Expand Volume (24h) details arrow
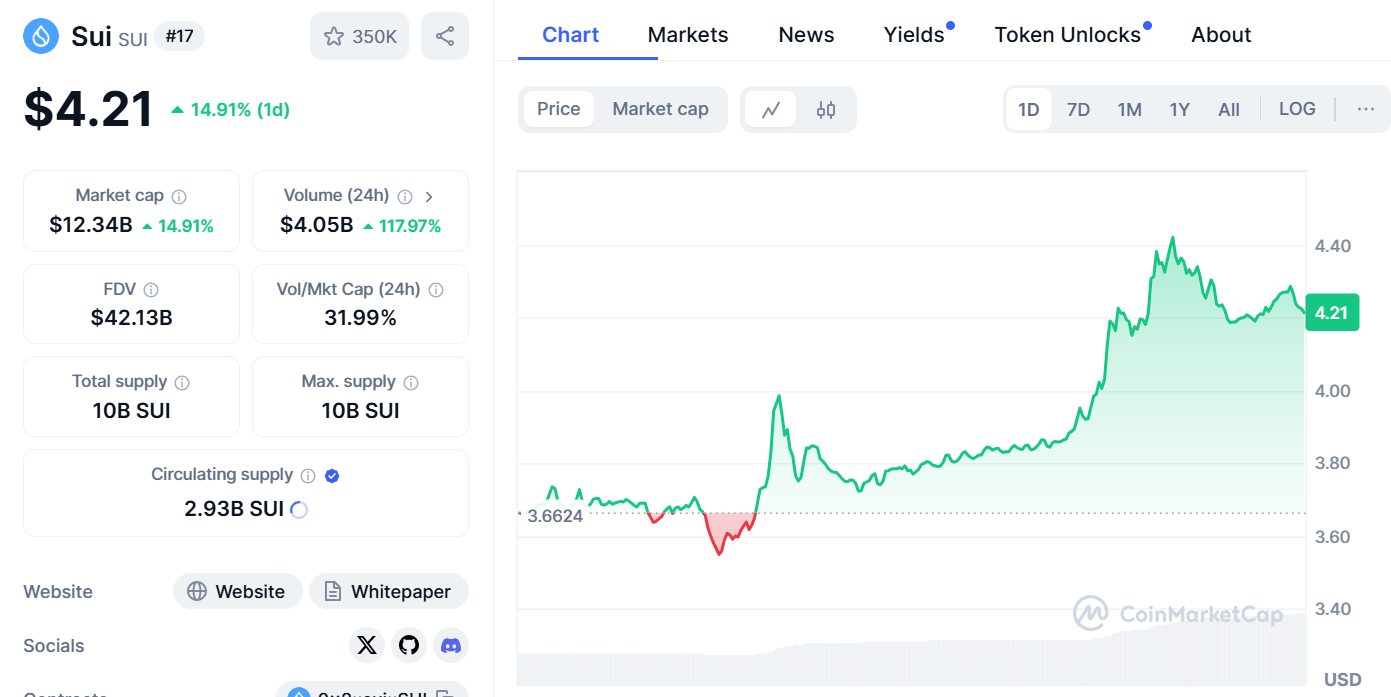 click(x=429, y=197)
